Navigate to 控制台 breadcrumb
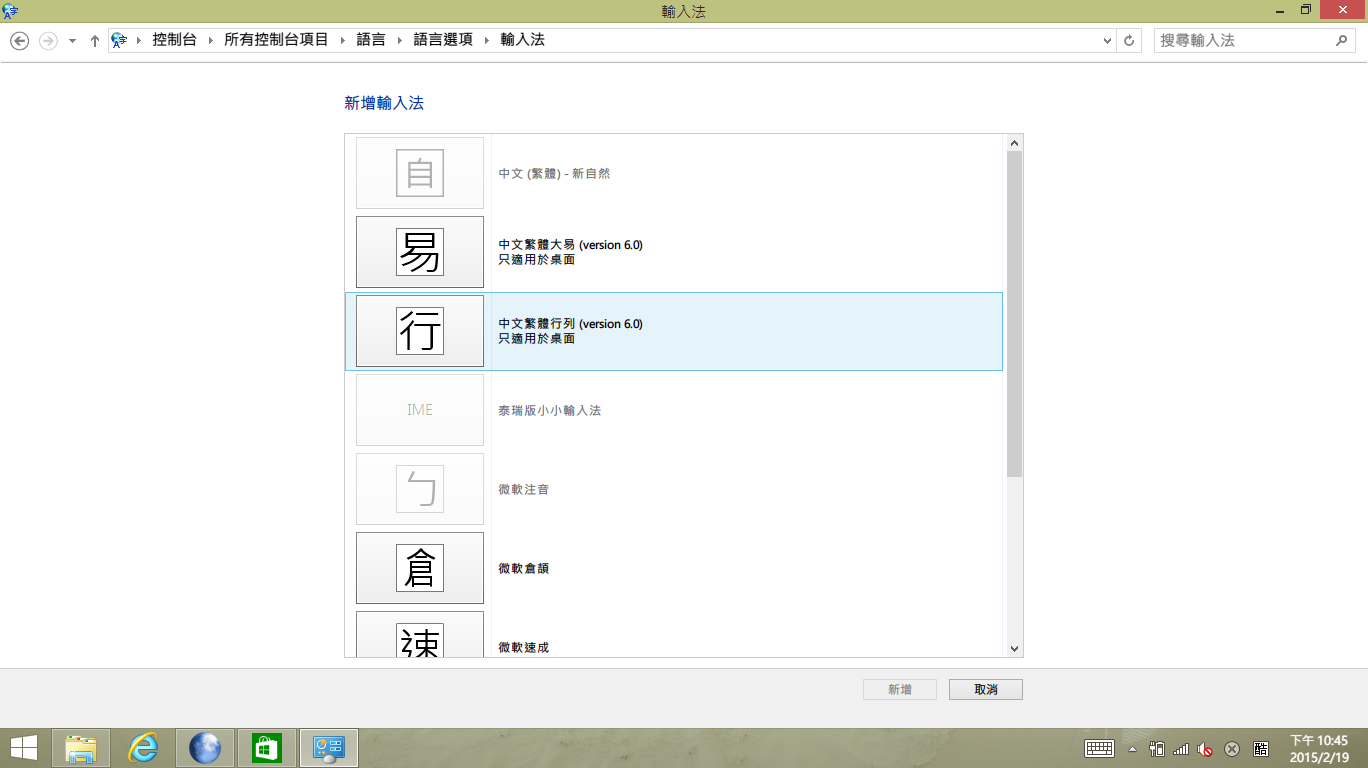 (174, 40)
